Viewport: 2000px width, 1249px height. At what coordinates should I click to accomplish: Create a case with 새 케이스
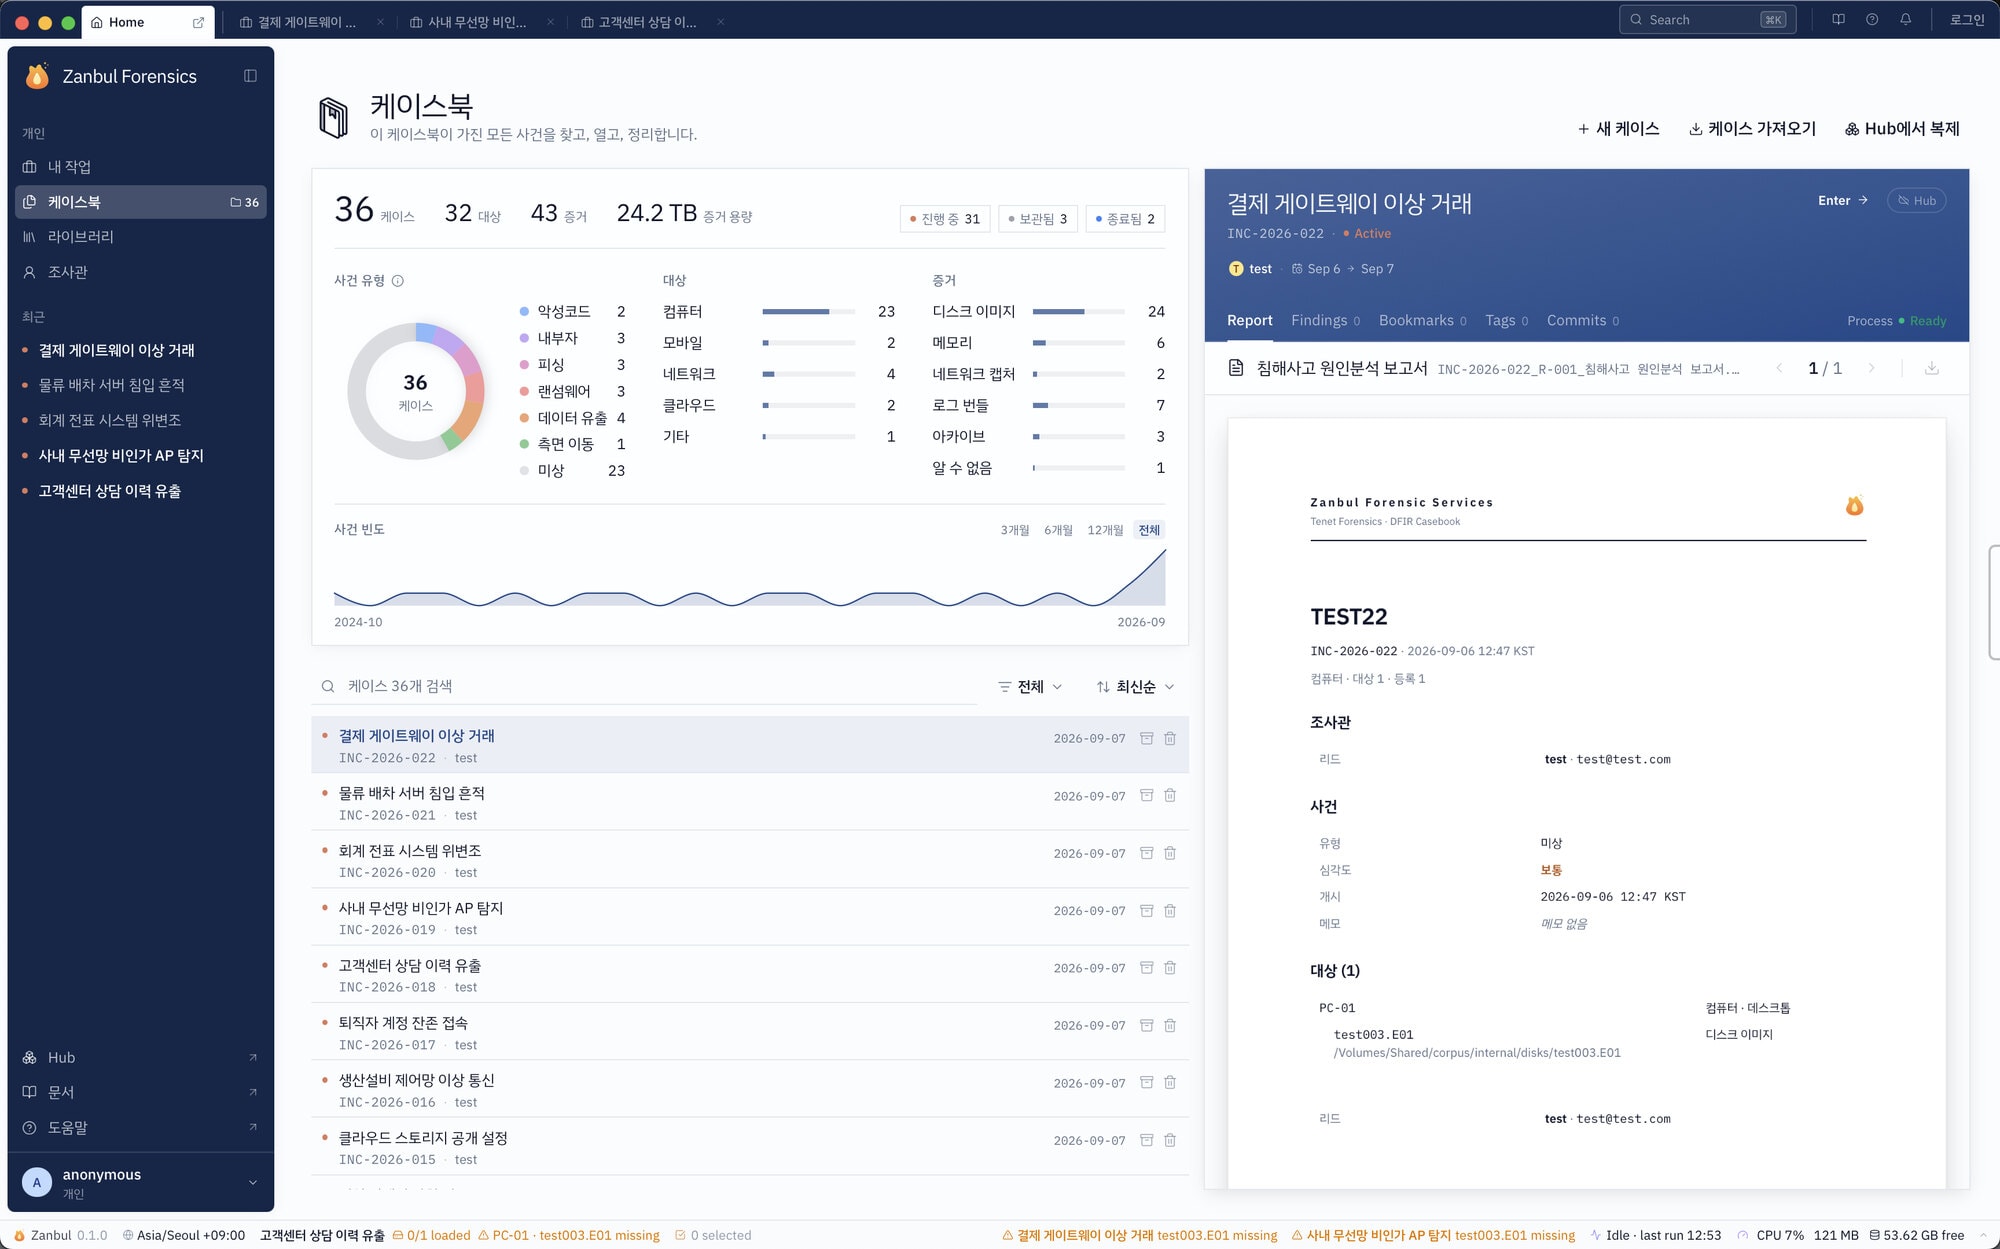1619,129
